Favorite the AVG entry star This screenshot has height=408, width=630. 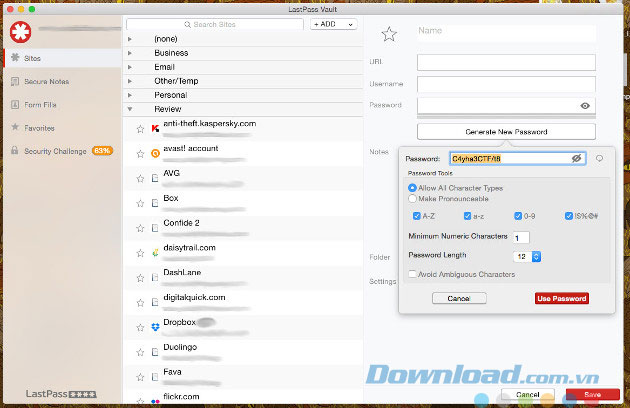coord(140,178)
